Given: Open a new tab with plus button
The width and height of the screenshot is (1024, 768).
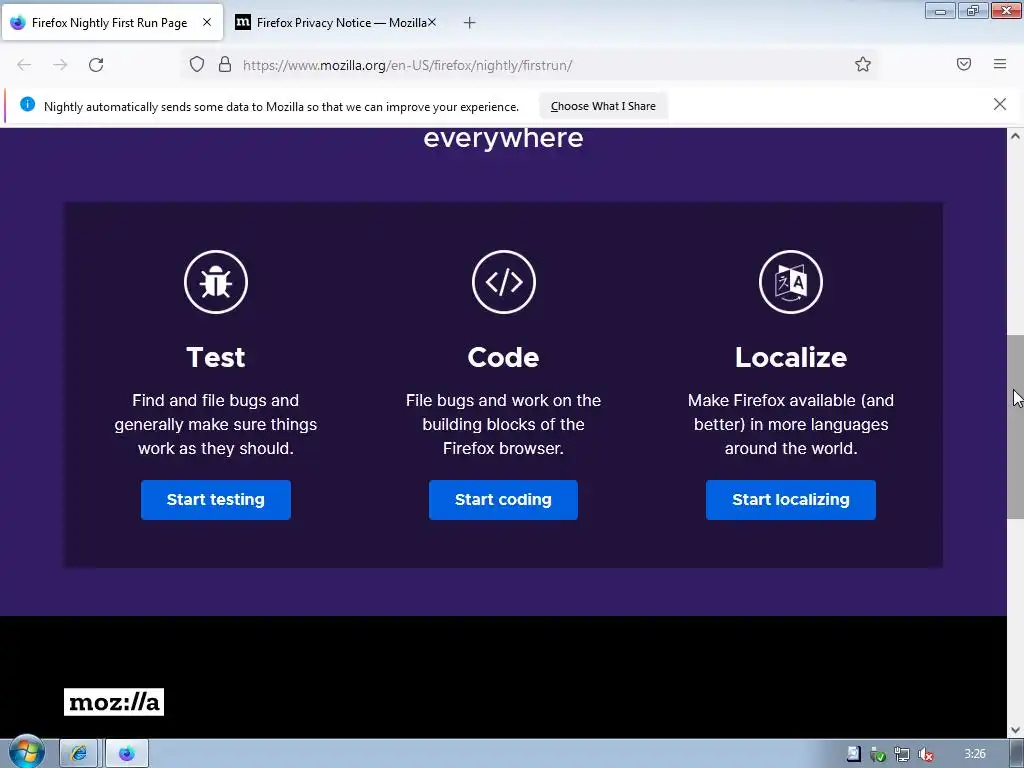Looking at the screenshot, I should (x=469, y=23).
